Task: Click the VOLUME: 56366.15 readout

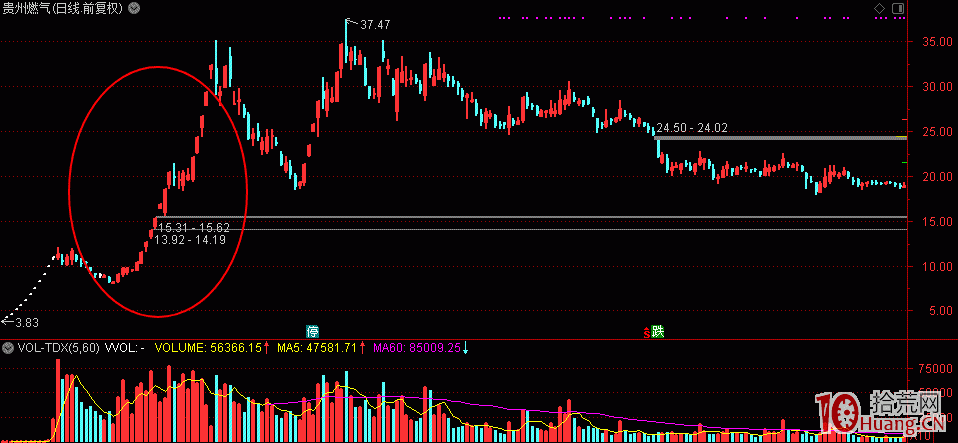Action: [x=208, y=348]
